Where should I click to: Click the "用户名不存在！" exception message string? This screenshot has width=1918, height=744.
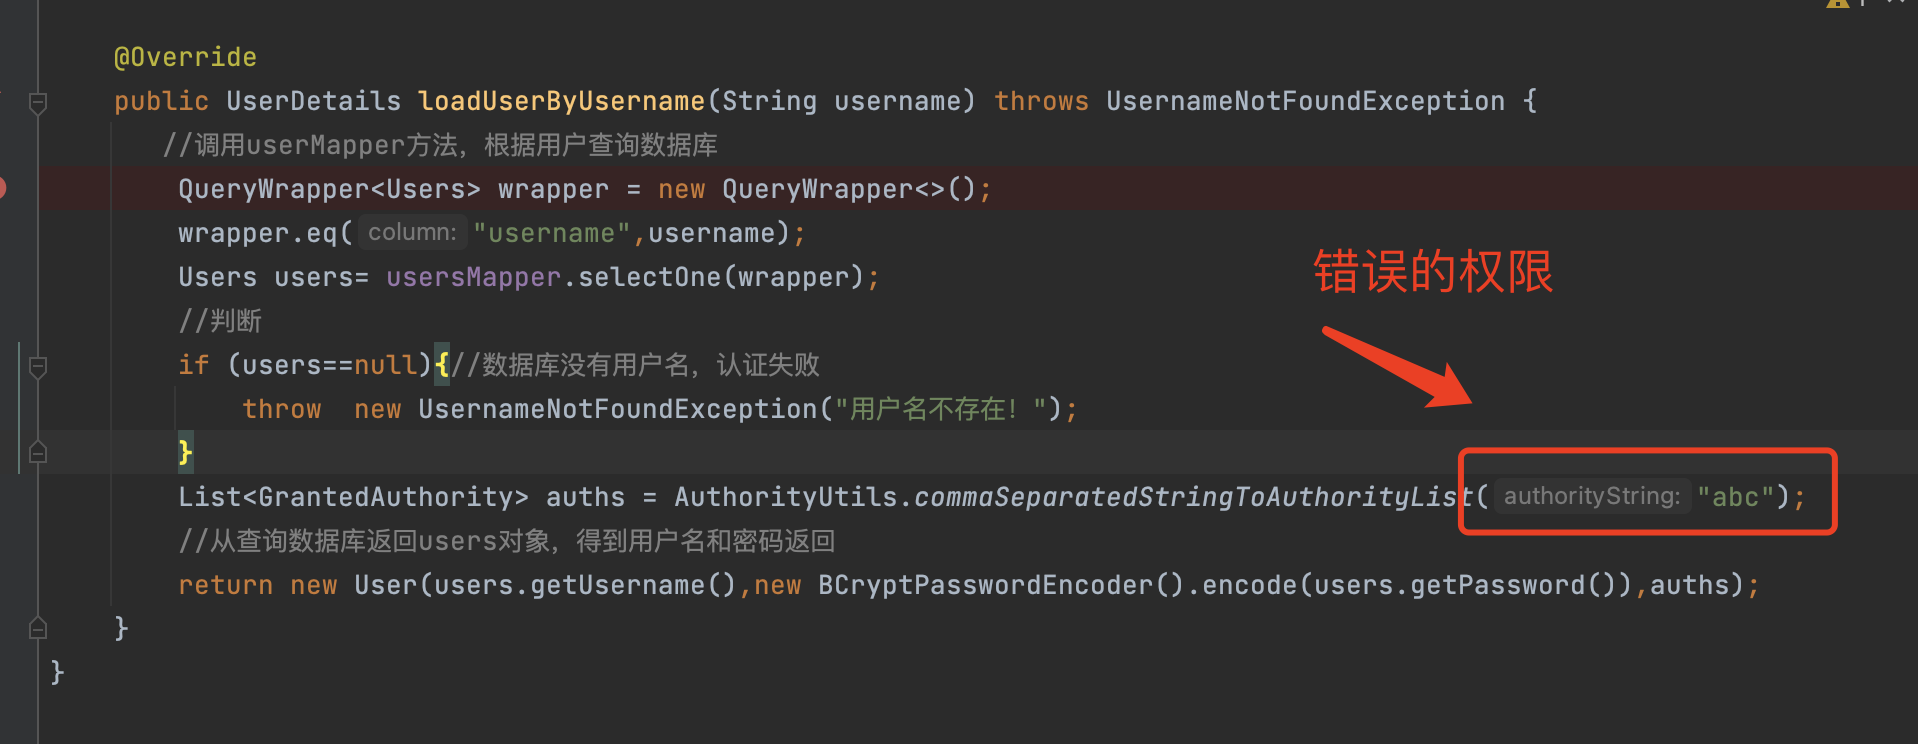coord(941,409)
